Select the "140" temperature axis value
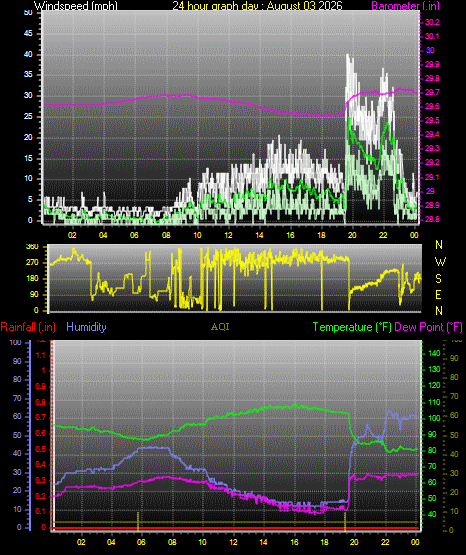 point(434,353)
